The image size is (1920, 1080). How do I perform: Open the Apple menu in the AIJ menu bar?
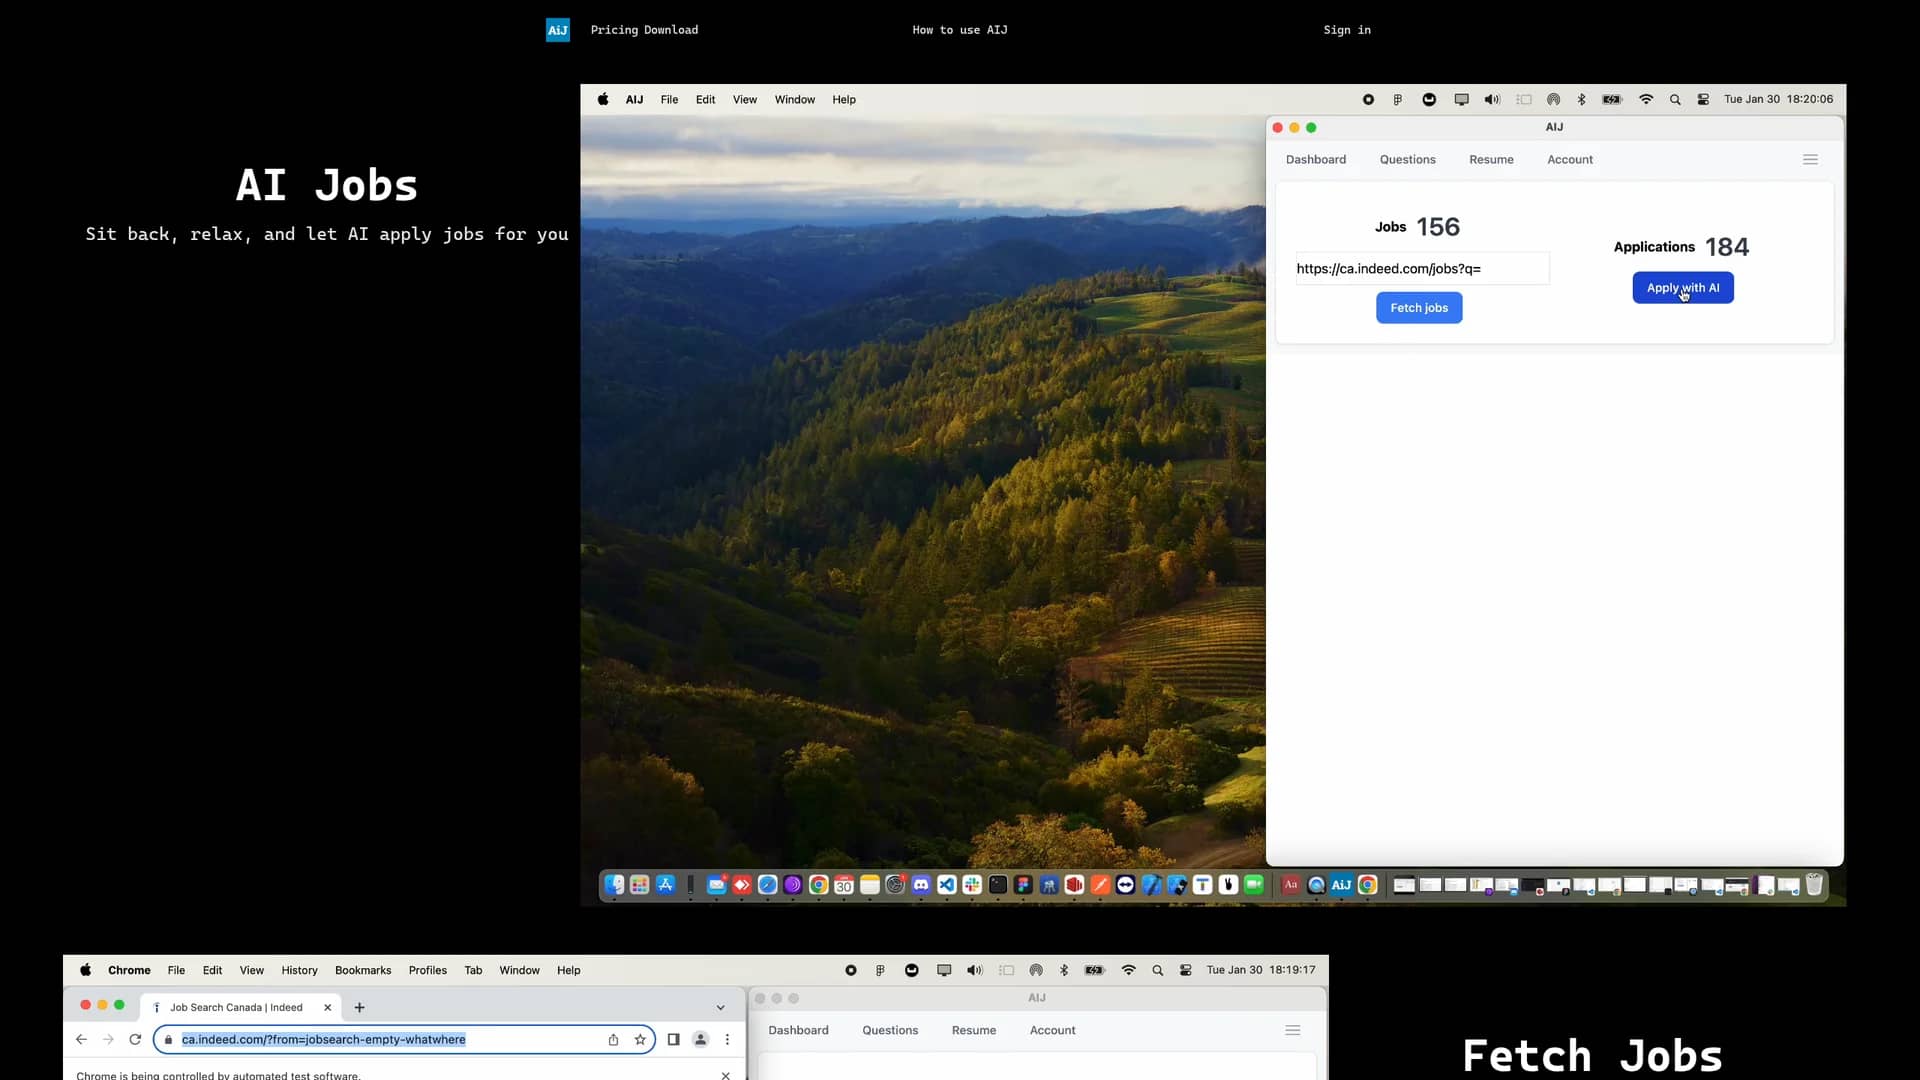603,100
